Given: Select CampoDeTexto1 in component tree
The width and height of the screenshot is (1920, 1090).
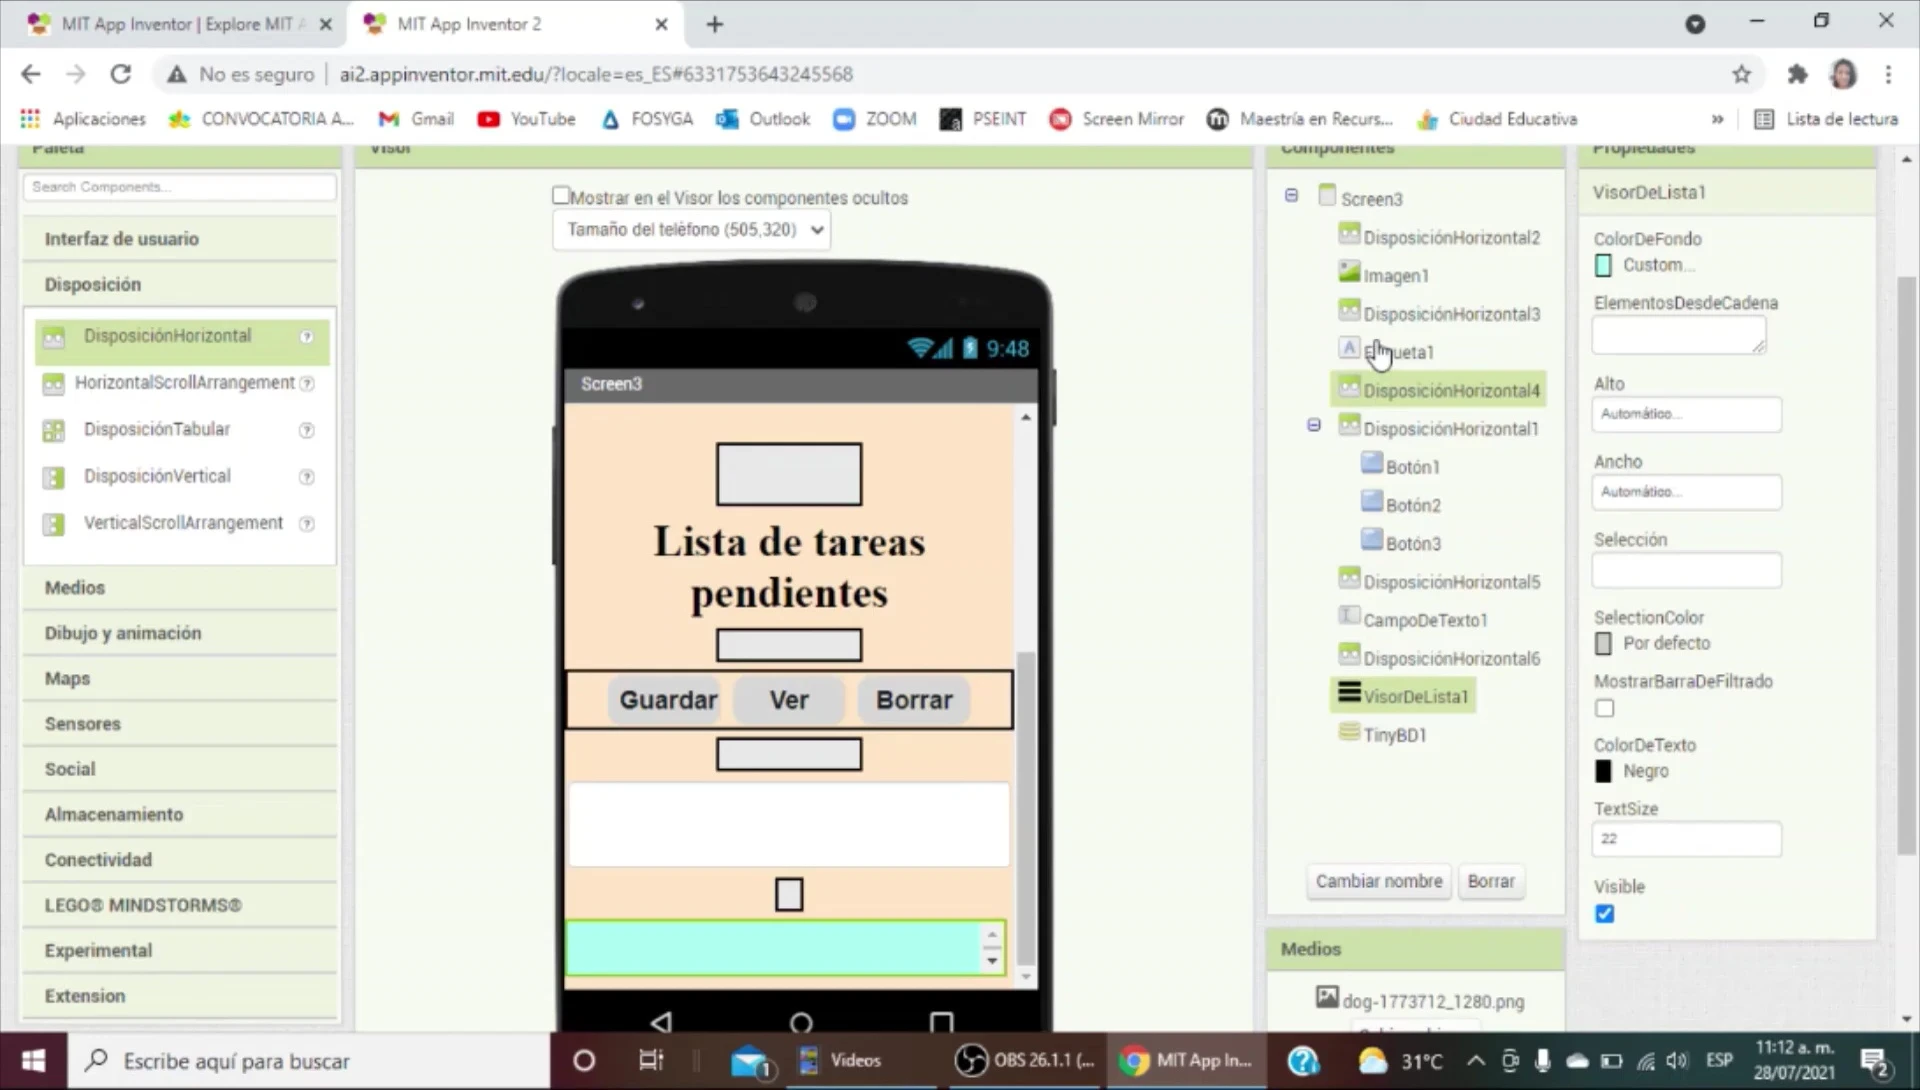Looking at the screenshot, I should coord(1425,621).
